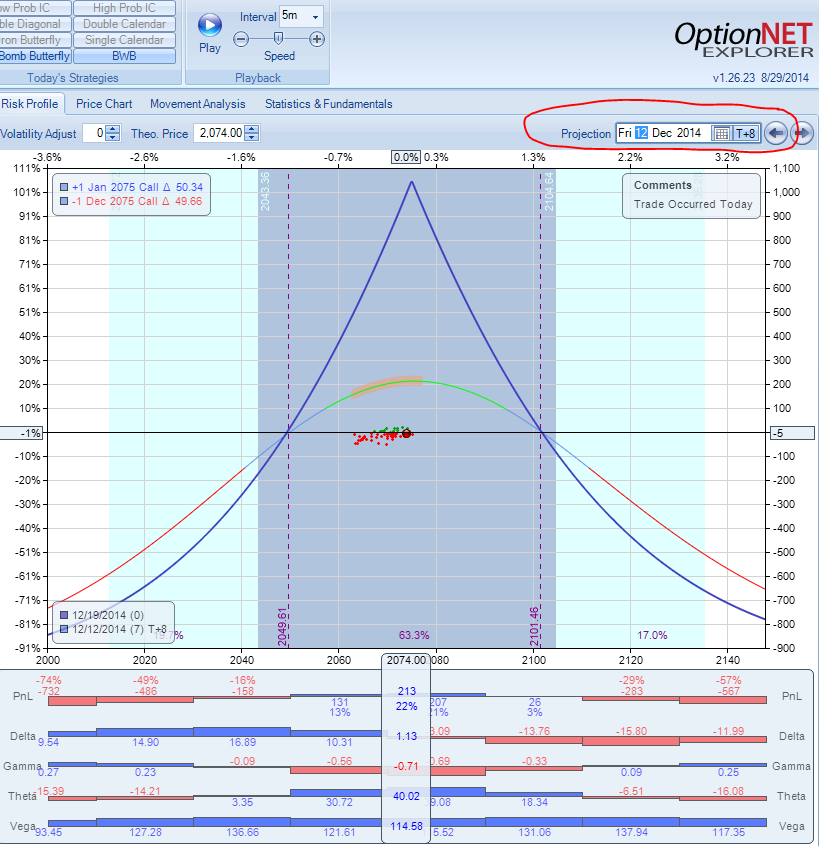819x847 pixels.
Task: Toggle the 12/19/2014 (0) line box
Action: [x=64, y=615]
